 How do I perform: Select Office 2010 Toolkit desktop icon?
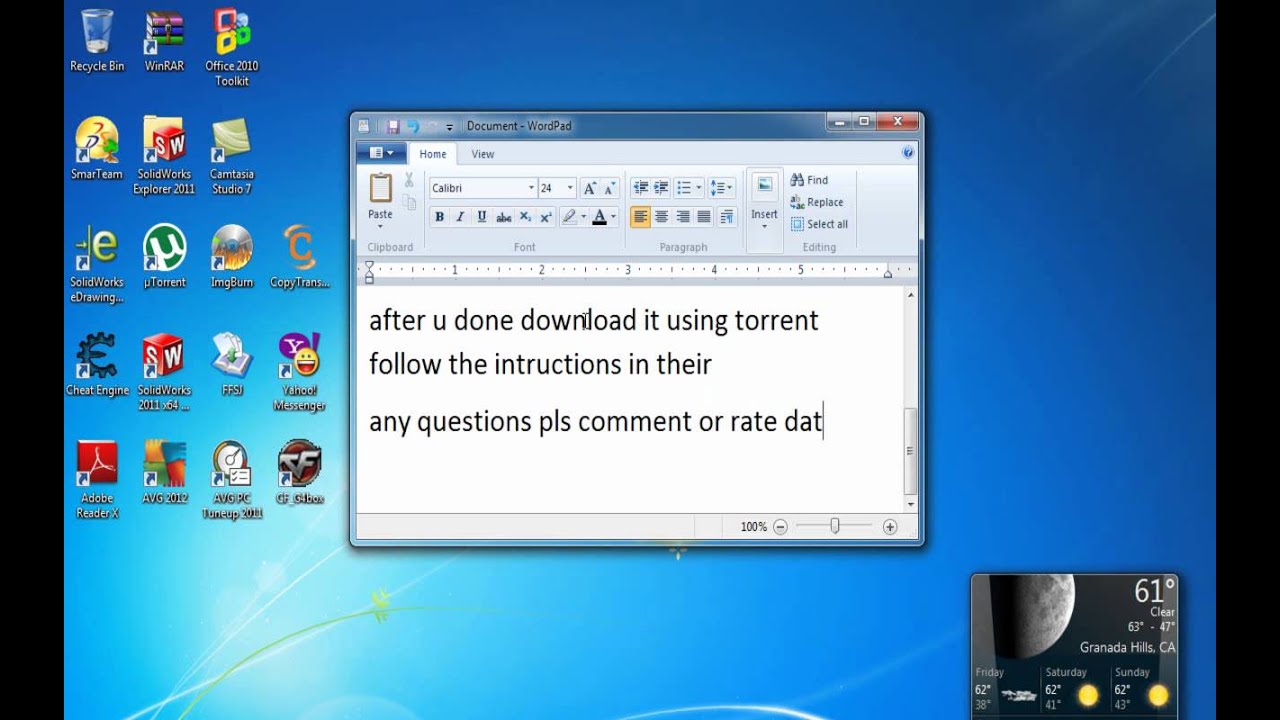point(232,48)
